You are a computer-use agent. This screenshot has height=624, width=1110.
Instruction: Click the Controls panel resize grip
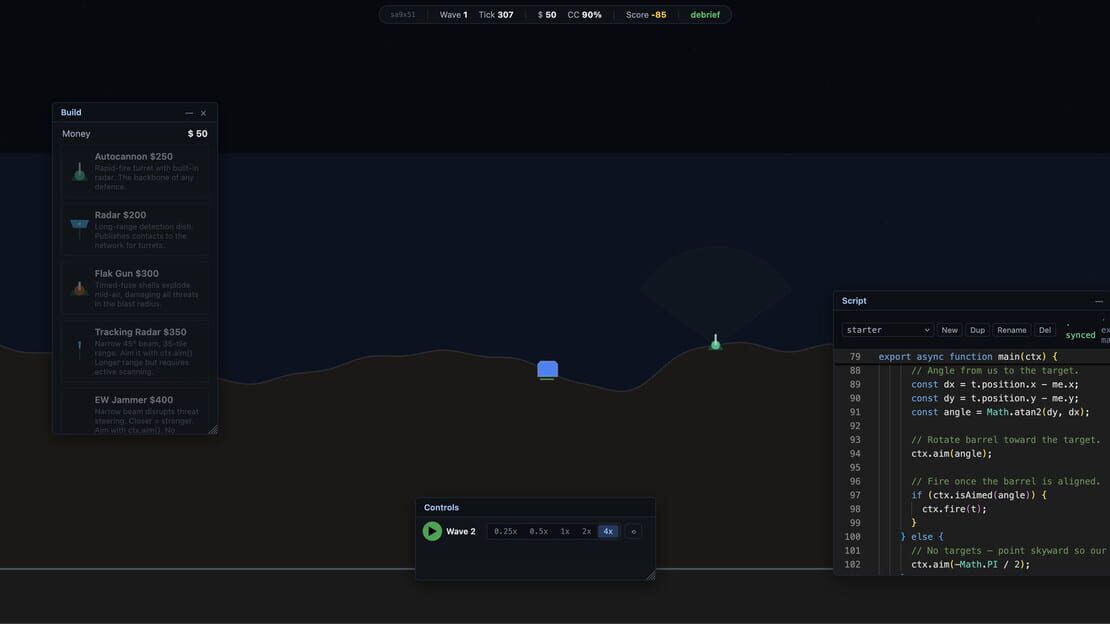coord(651,575)
